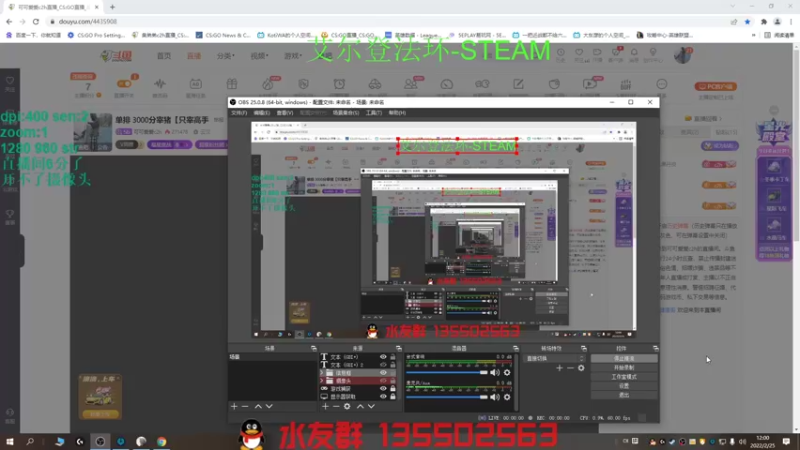This screenshot has height=450, width=800.
Task: Open OBS 工具(T) menu
Action: click(x=373, y=113)
